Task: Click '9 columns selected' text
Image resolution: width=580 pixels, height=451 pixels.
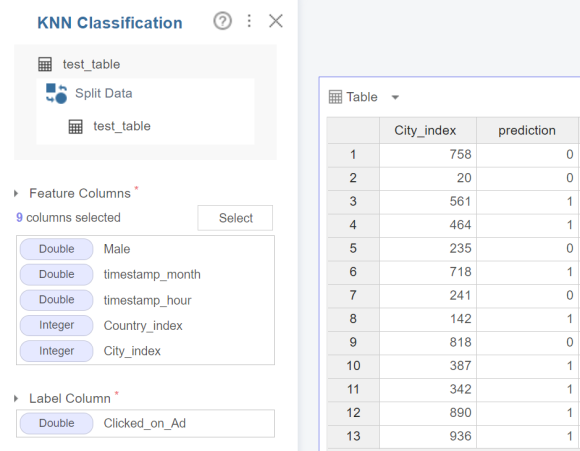Action: coord(68,218)
